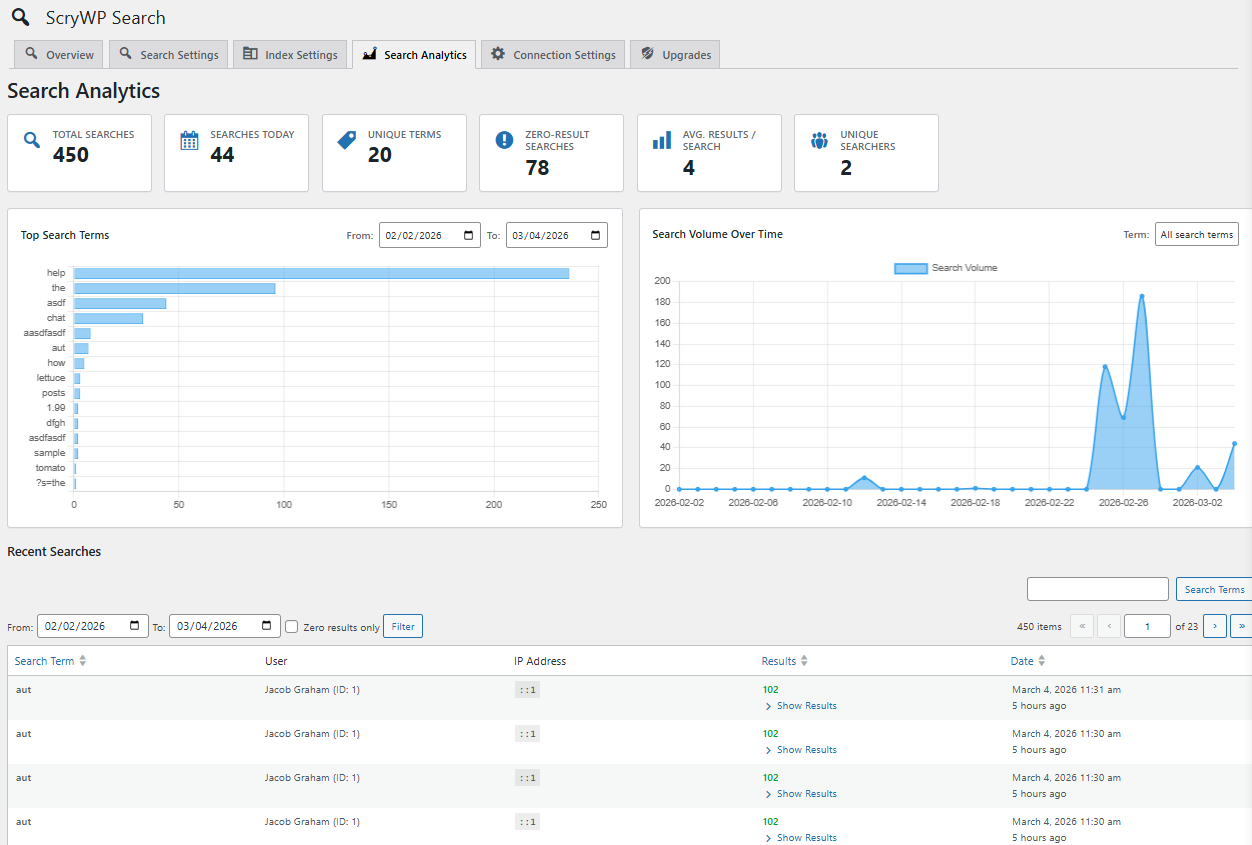
Task: Go to next page of recent searches
Action: click(1214, 626)
